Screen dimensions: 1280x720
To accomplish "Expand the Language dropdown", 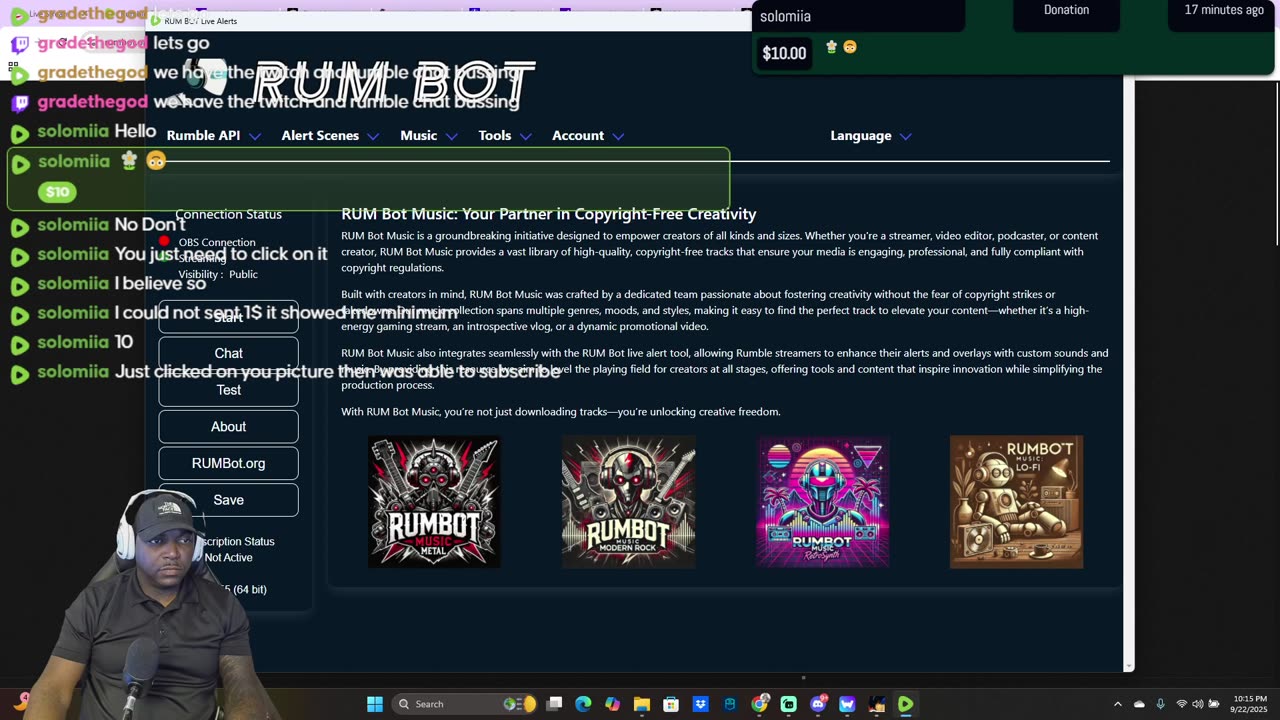I will pos(871,136).
